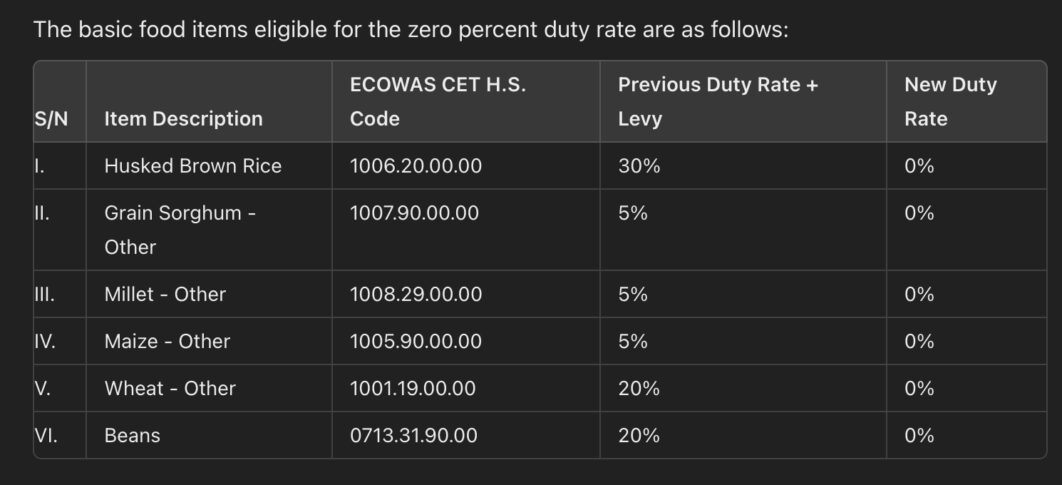This screenshot has width=1062, height=485.
Task: Click the New Duty Rate header
Action: [x=950, y=102]
